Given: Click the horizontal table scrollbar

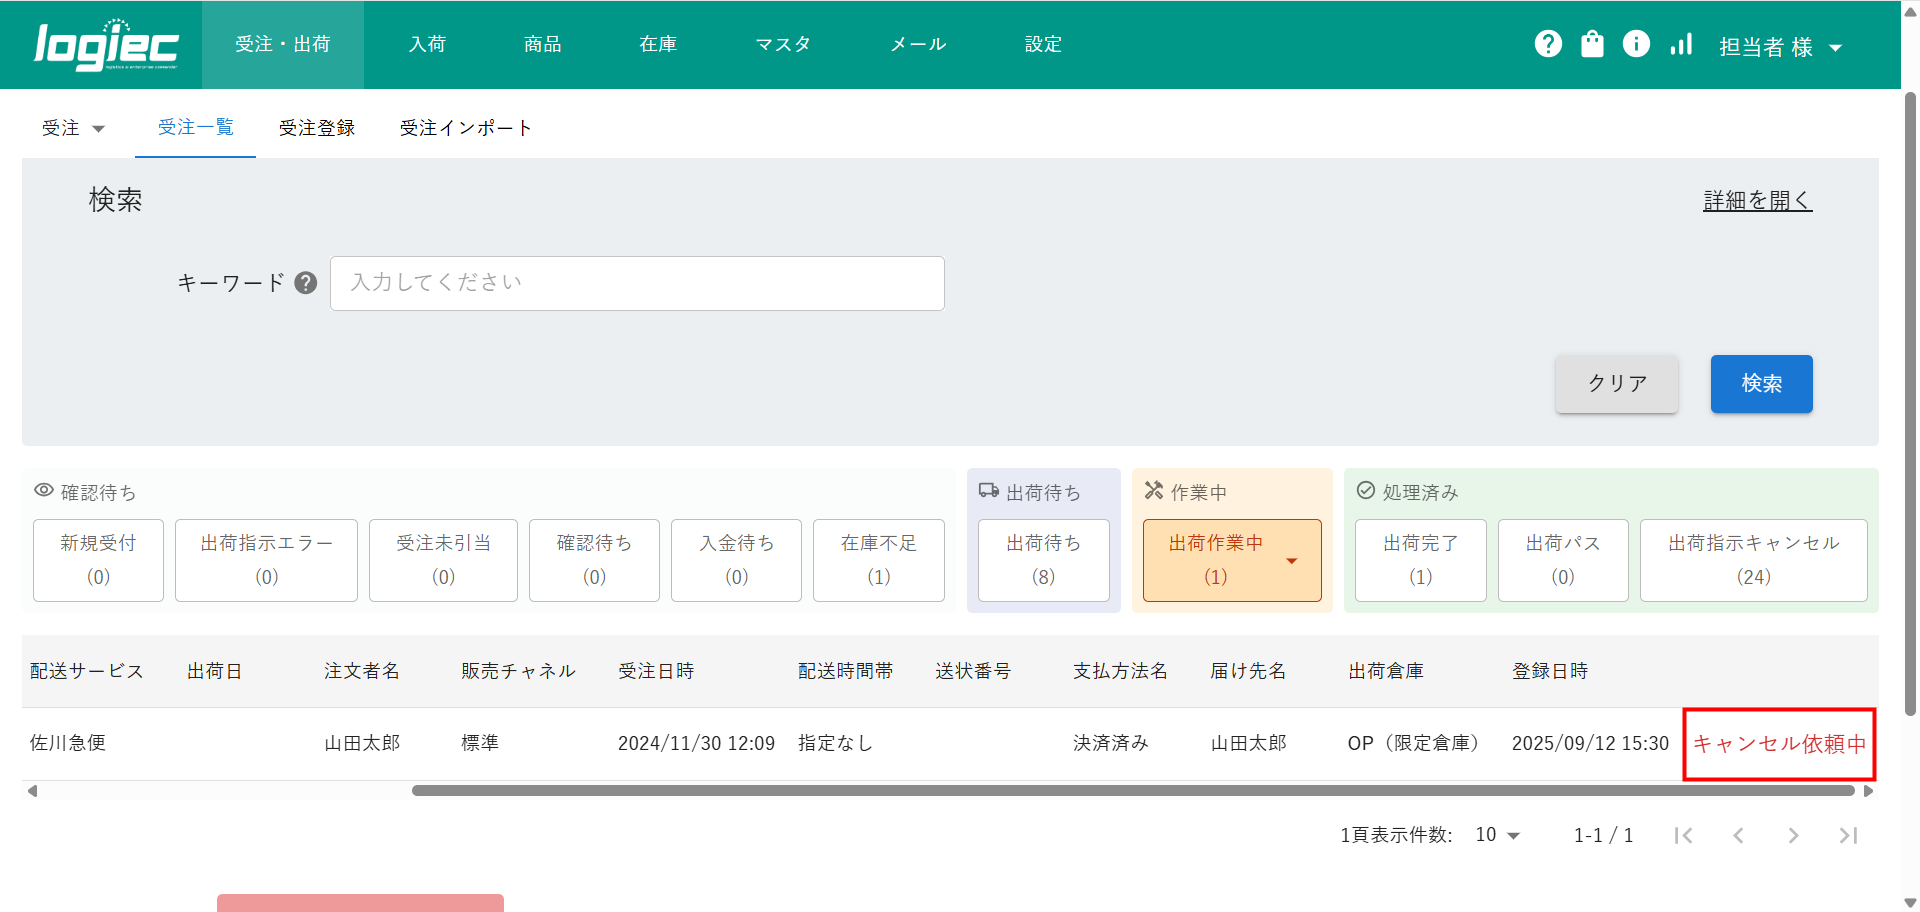Looking at the screenshot, I should click(1132, 790).
